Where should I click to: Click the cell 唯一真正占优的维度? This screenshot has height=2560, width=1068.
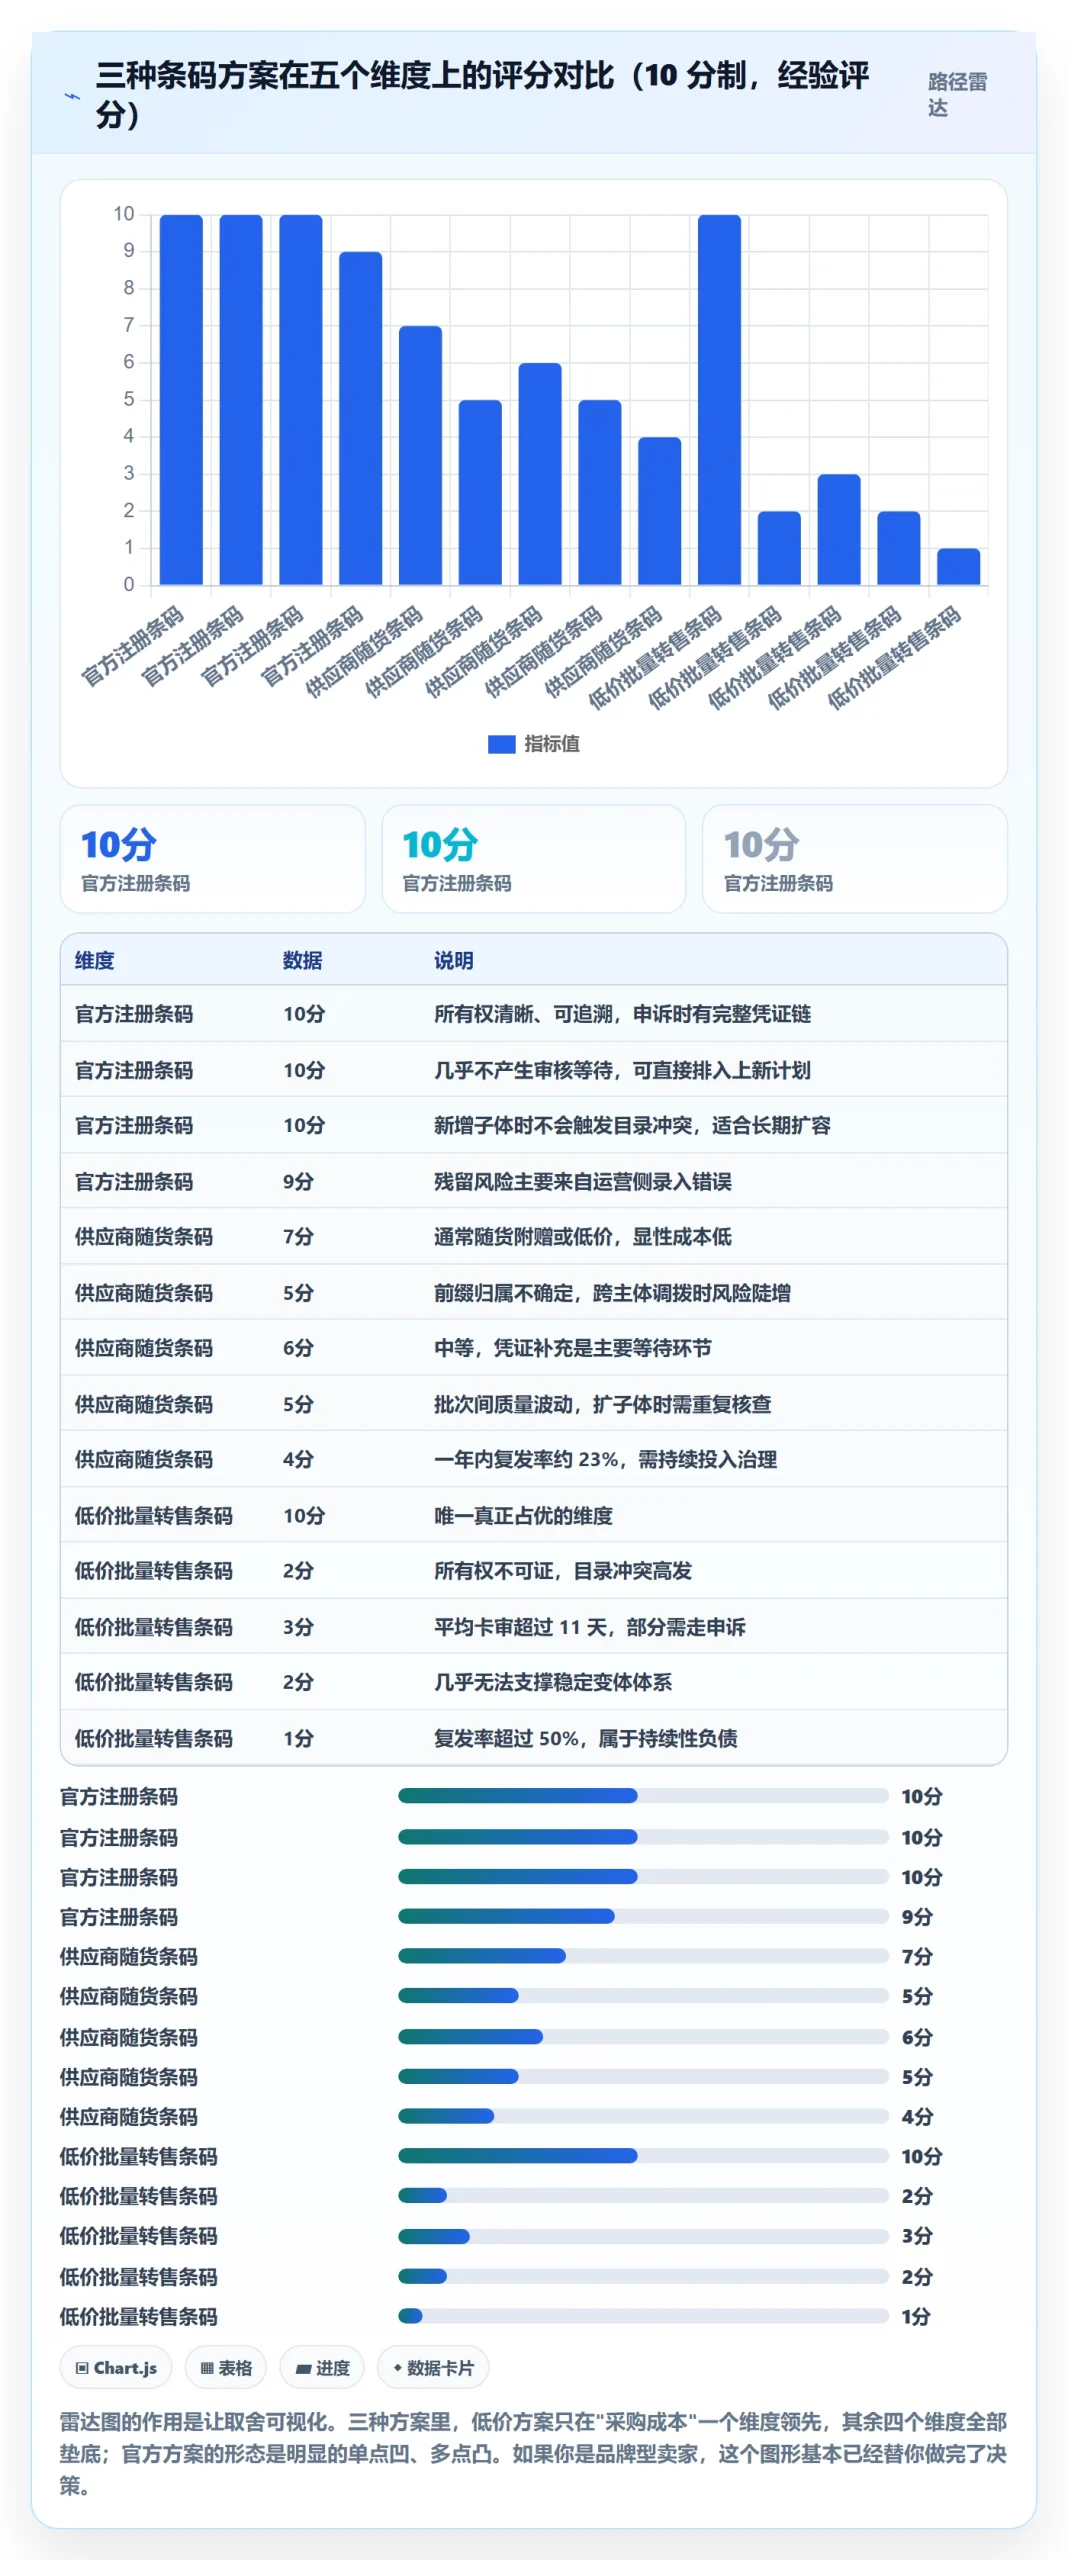523,1516
